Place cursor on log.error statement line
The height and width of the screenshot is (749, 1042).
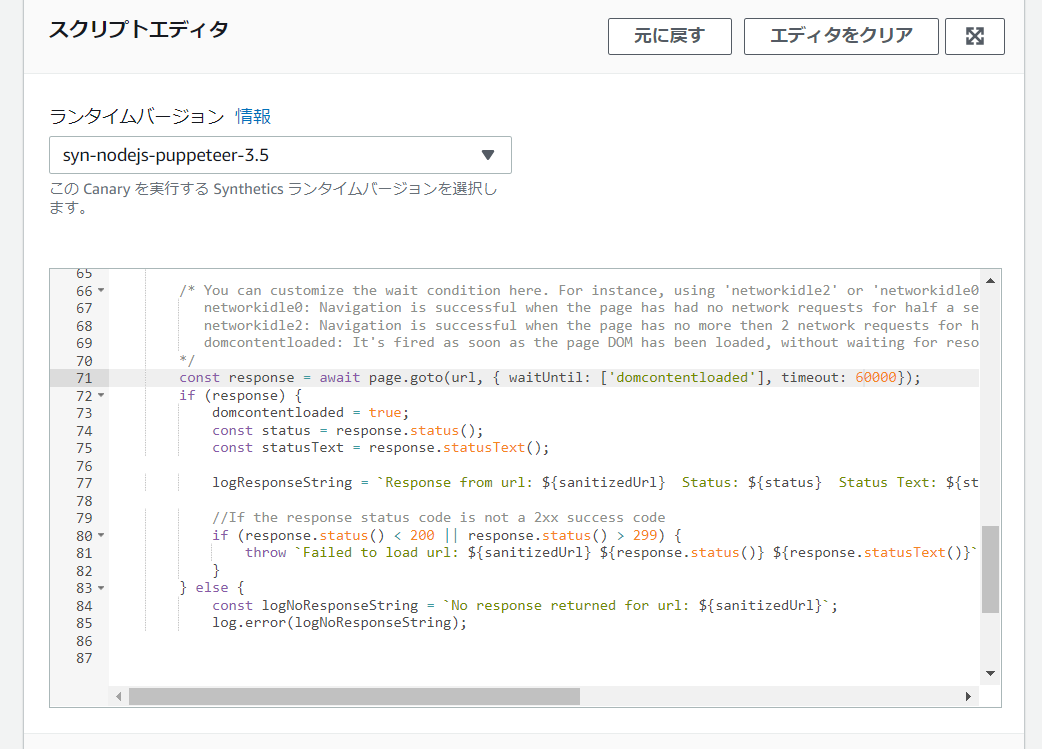pyautogui.click(x=339, y=623)
